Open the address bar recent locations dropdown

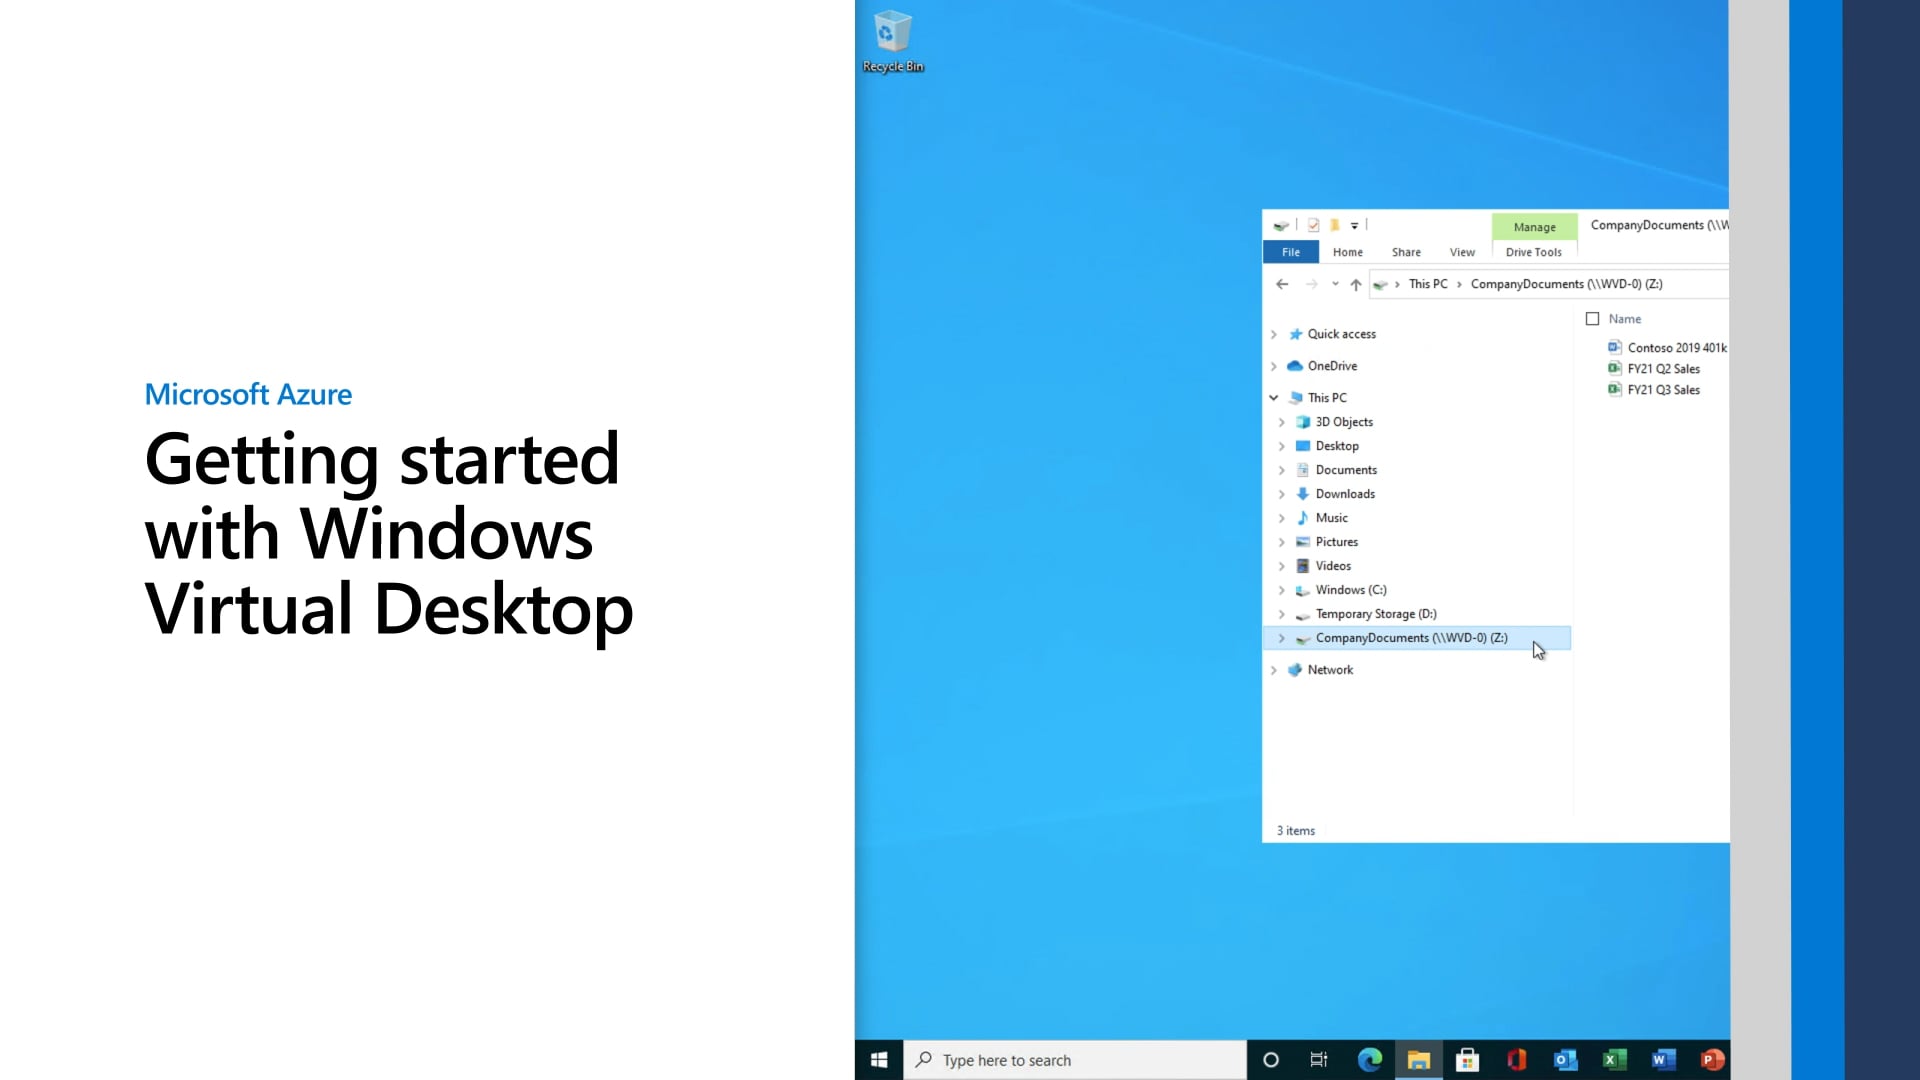tap(1336, 284)
